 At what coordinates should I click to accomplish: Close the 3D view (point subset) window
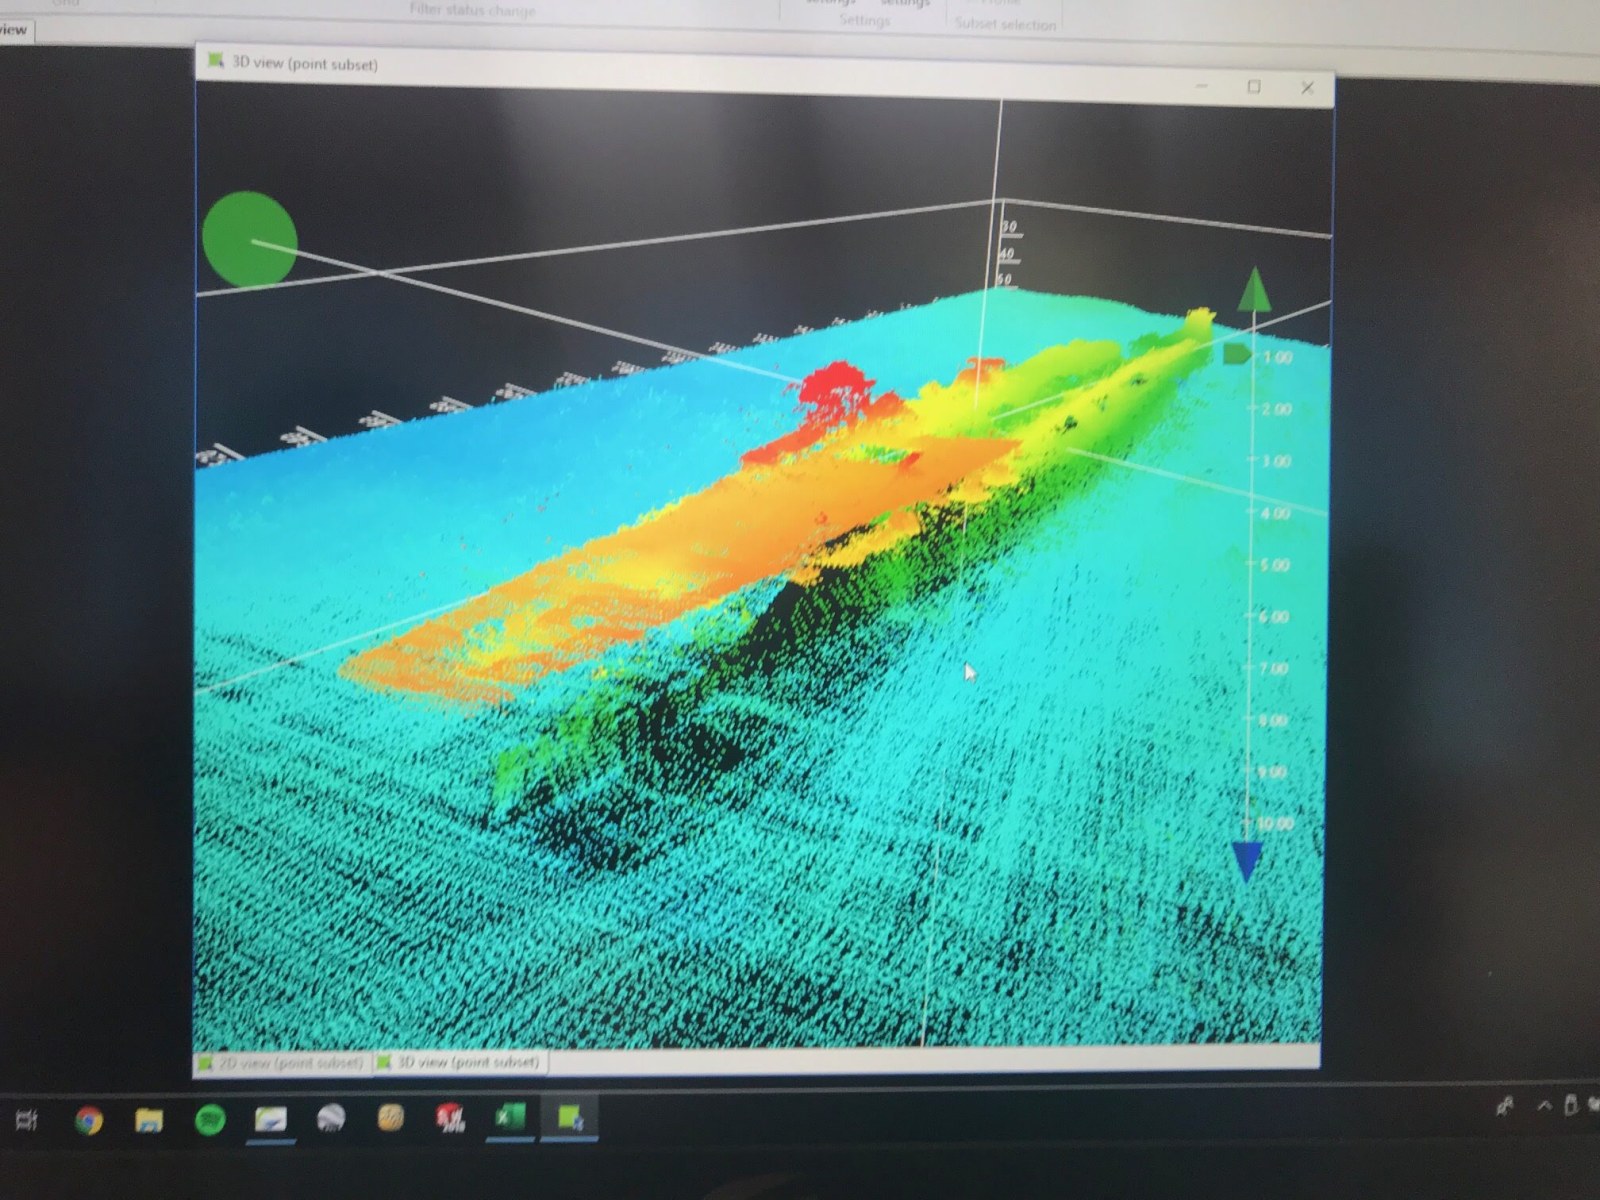1307,88
